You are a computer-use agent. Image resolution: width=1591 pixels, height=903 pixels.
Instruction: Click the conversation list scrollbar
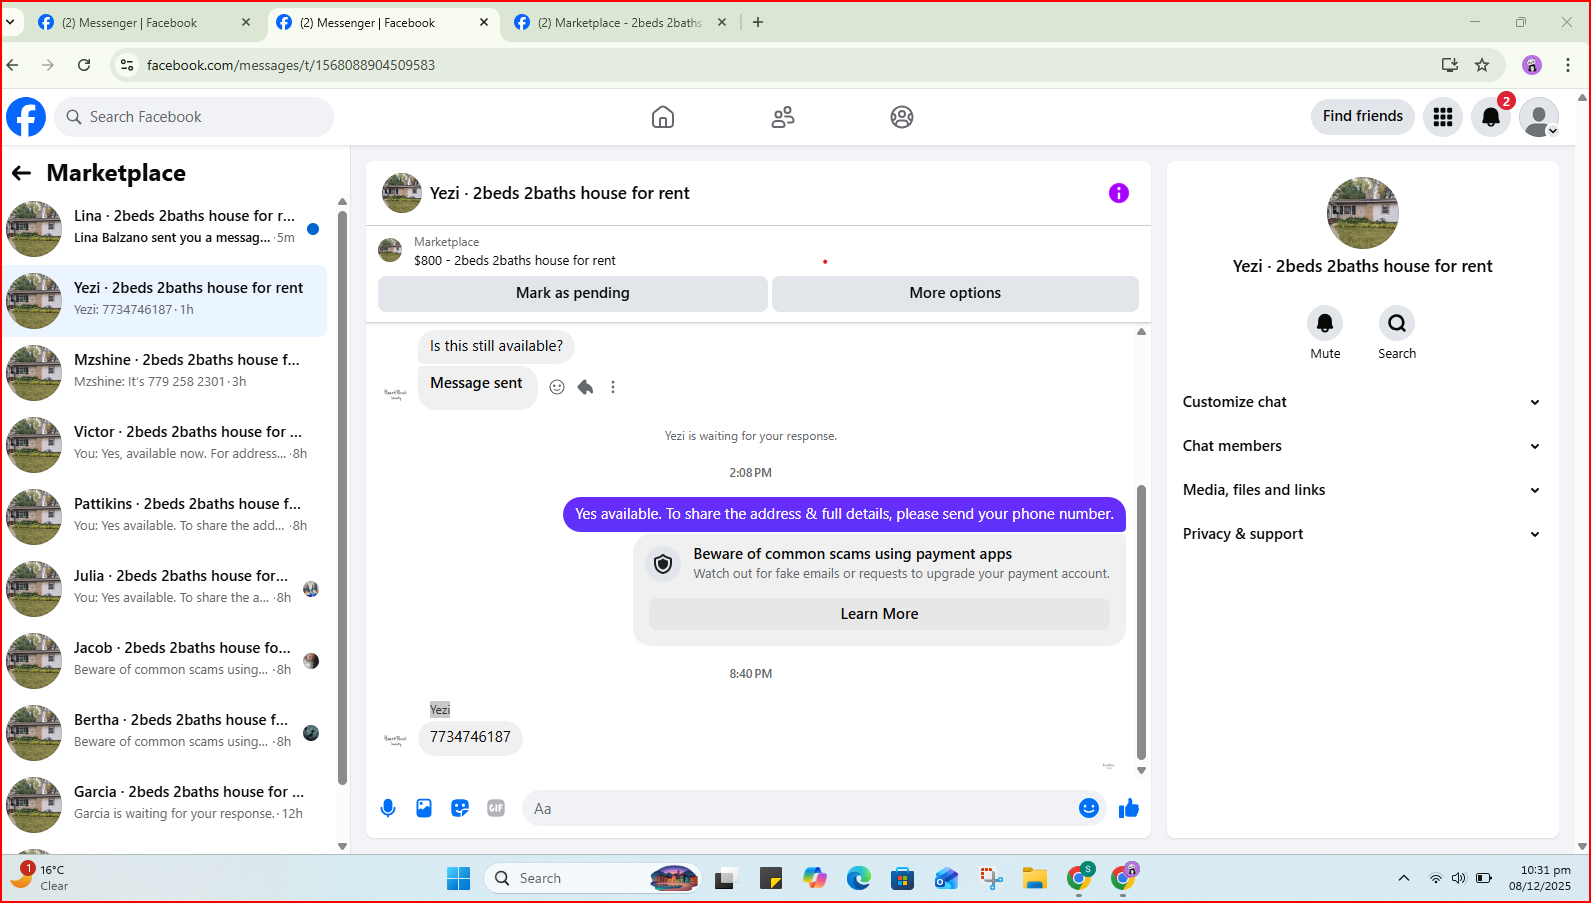point(342,497)
